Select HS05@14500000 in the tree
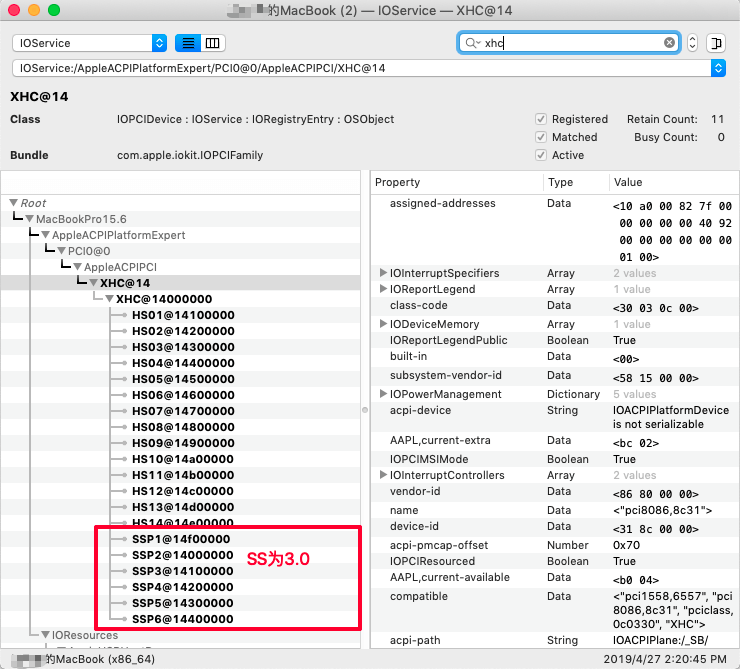The width and height of the screenshot is (740, 669). (183, 379)
